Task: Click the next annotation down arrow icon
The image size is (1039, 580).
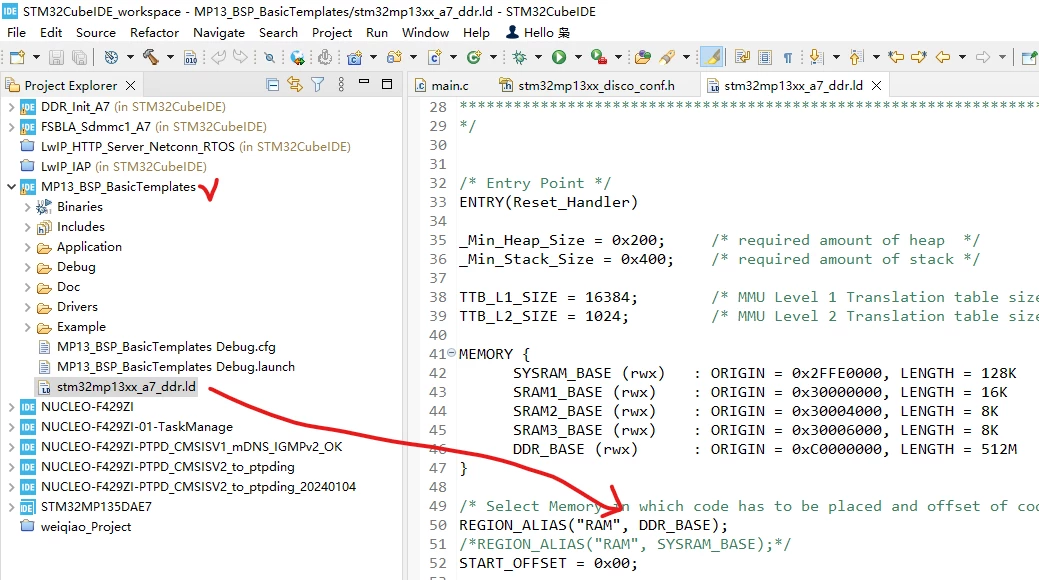Action: pos(816,58)
